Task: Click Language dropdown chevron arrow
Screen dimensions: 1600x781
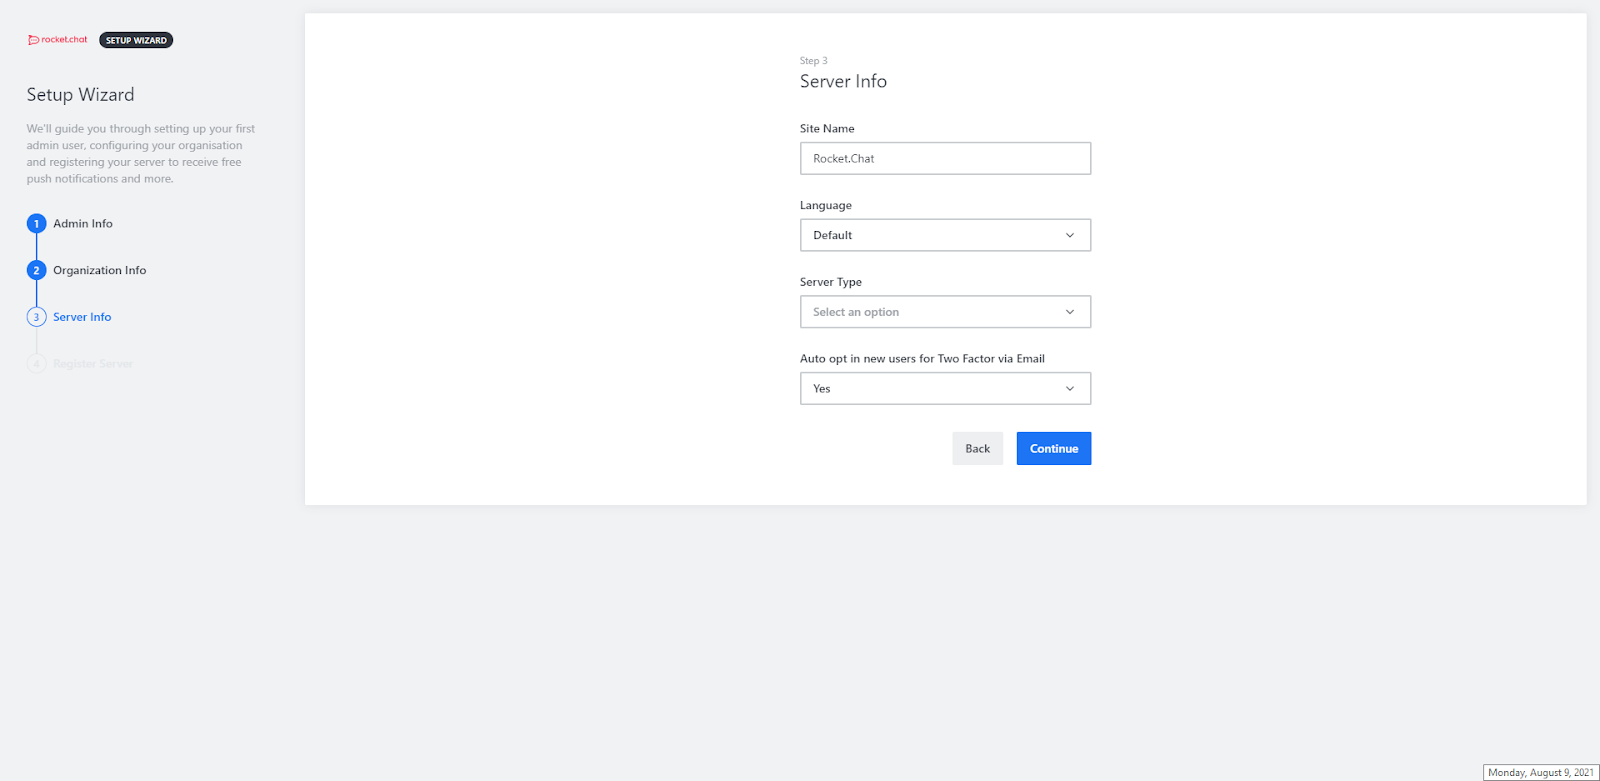Action: coord(1070,235)
